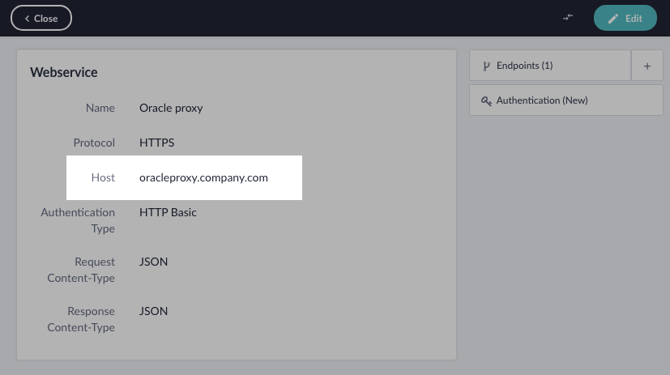Click the HTTPS protocol value
Screen dimensions: 670x375
coord(157,143)
